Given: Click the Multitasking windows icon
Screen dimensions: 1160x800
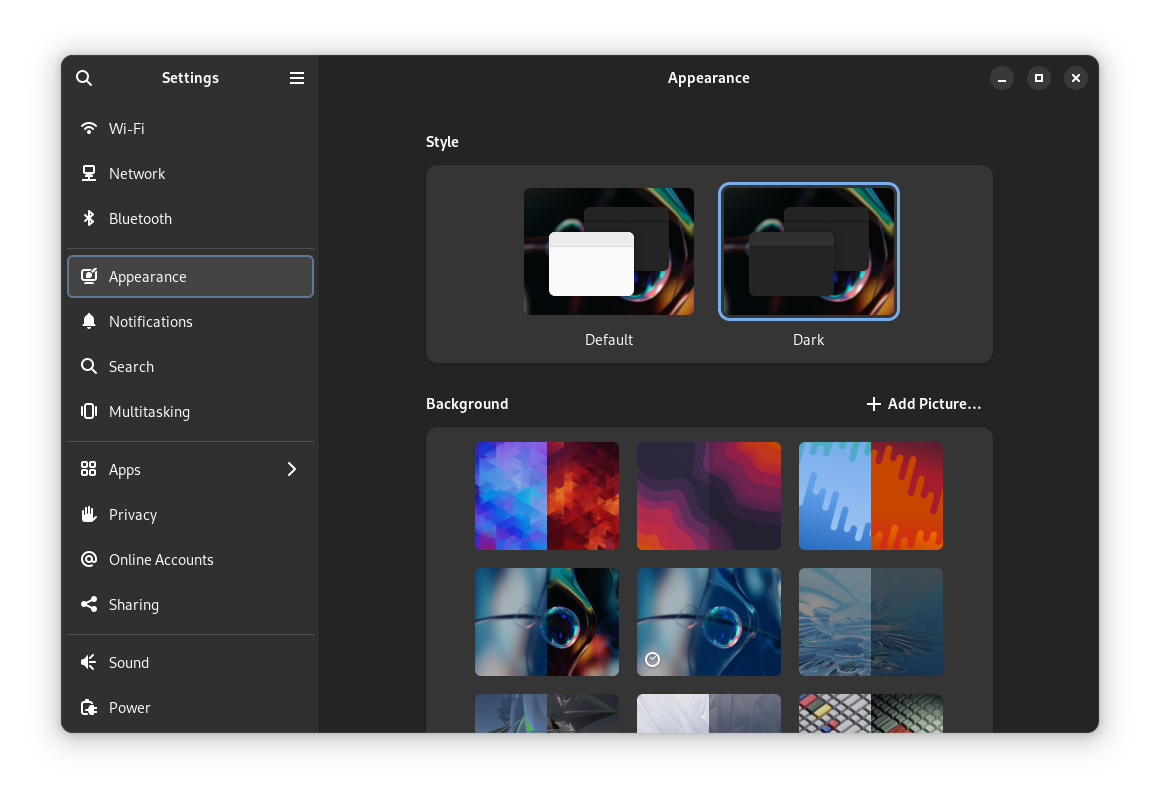Looking at the screenshot, I should tap(89, 411).
